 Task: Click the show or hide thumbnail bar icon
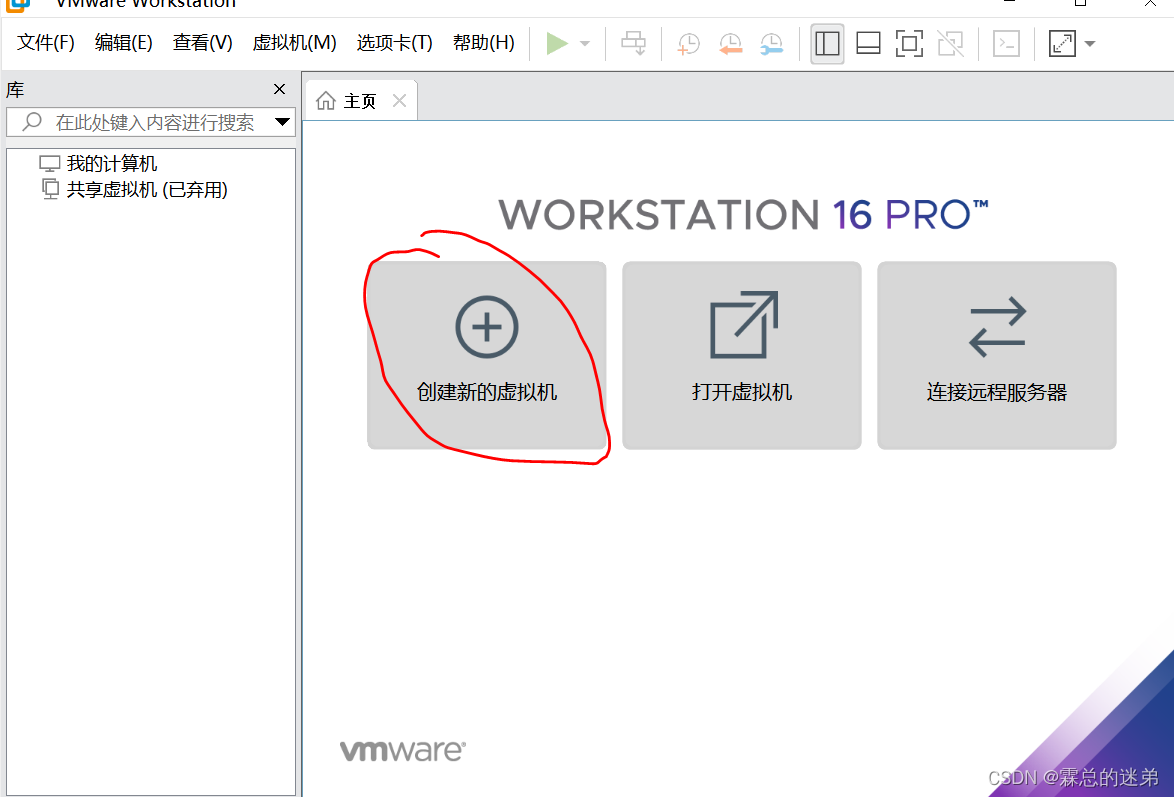click(x=867, y=43)
